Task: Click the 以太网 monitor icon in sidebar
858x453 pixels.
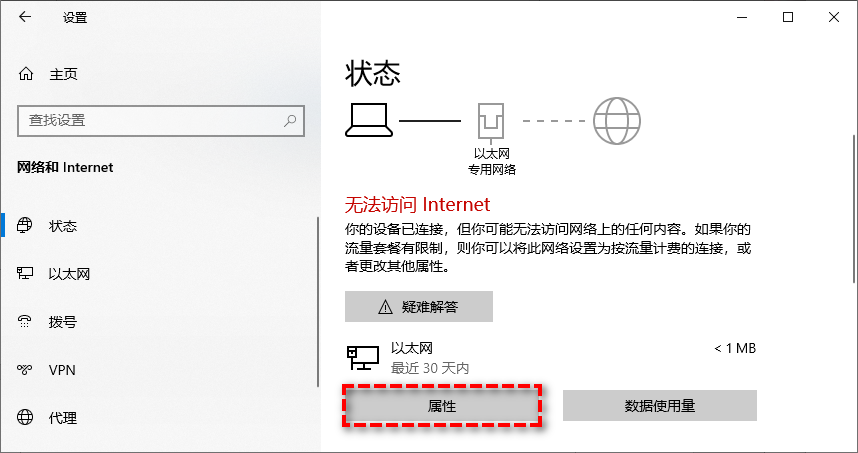Action: [25, 274]
